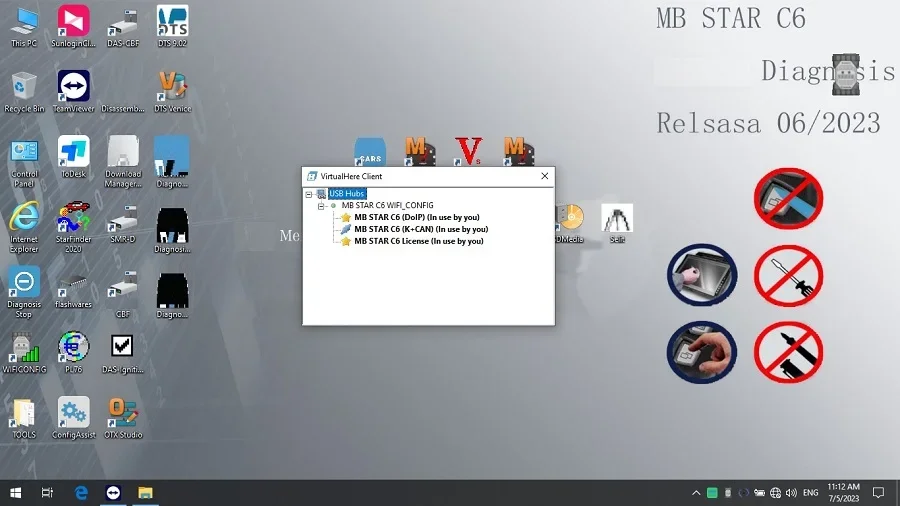Open the SunloginClient shortcut
The width and height of the screenshot is (900, 506).
tap(73, 26)
